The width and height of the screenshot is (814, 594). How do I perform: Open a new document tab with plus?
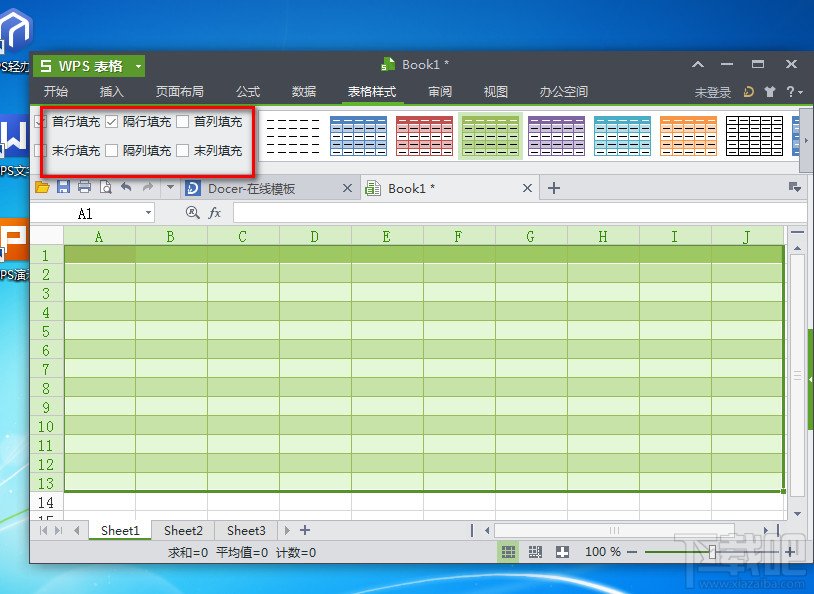coord(554,188)
